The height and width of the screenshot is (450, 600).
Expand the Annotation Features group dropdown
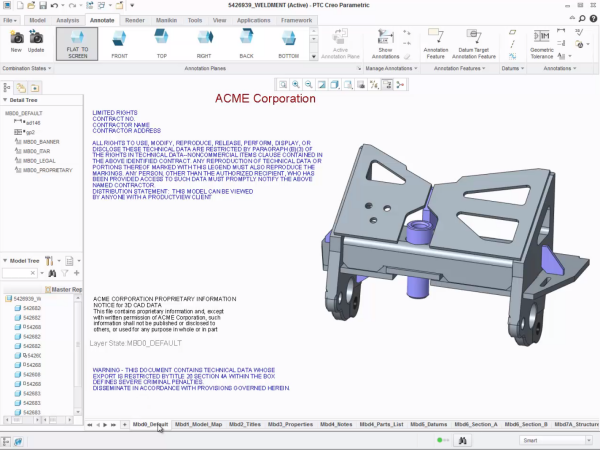click(459, 68)
